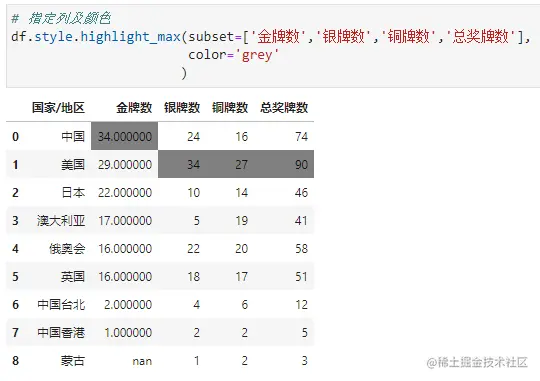The height and width of the screenshot is (381, 540).
Task: Click the silver value 5 for 澳大利亚
Action: pyautogui.click(x=197, y=220)
